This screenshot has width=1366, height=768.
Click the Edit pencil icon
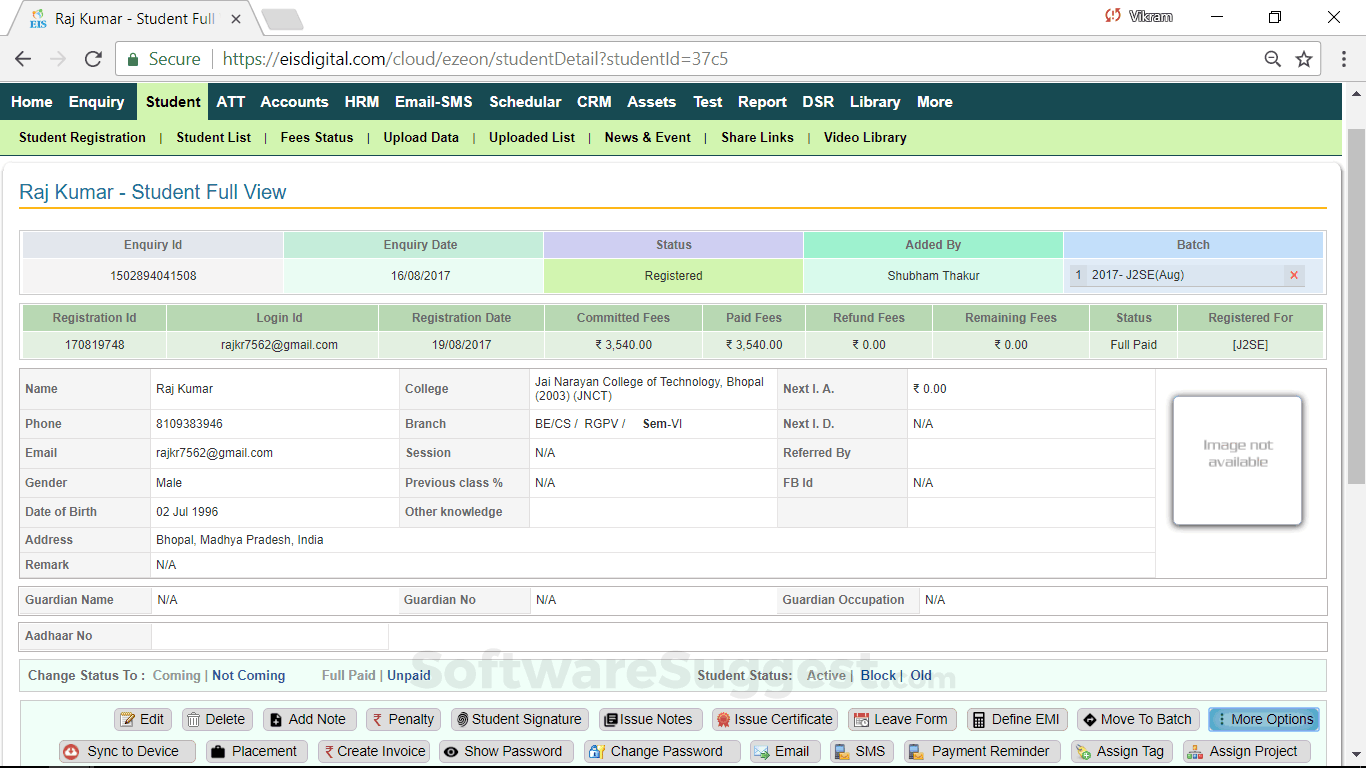tap(128, 720)
